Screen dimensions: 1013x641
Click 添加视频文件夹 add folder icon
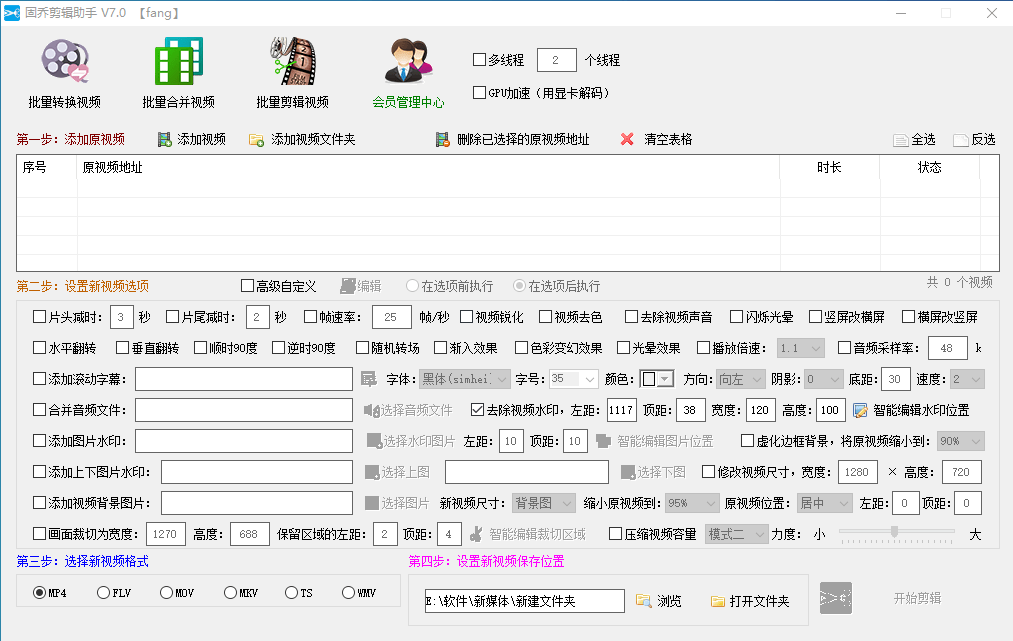pyautogui.click(x=257, y=139)
